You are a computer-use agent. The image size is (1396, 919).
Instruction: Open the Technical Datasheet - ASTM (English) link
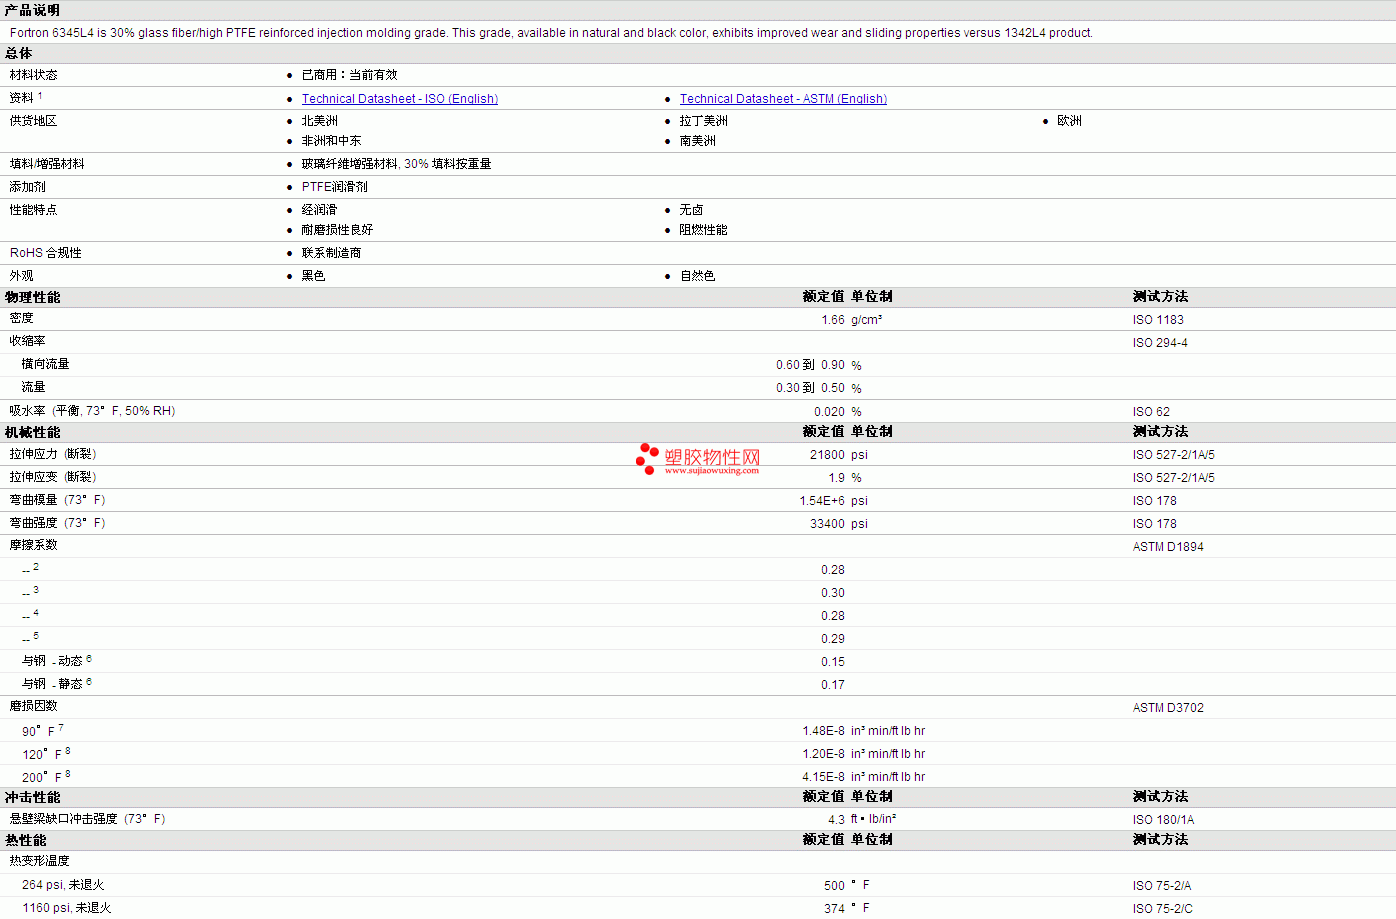pyautogui.click(x=783, y=99)
